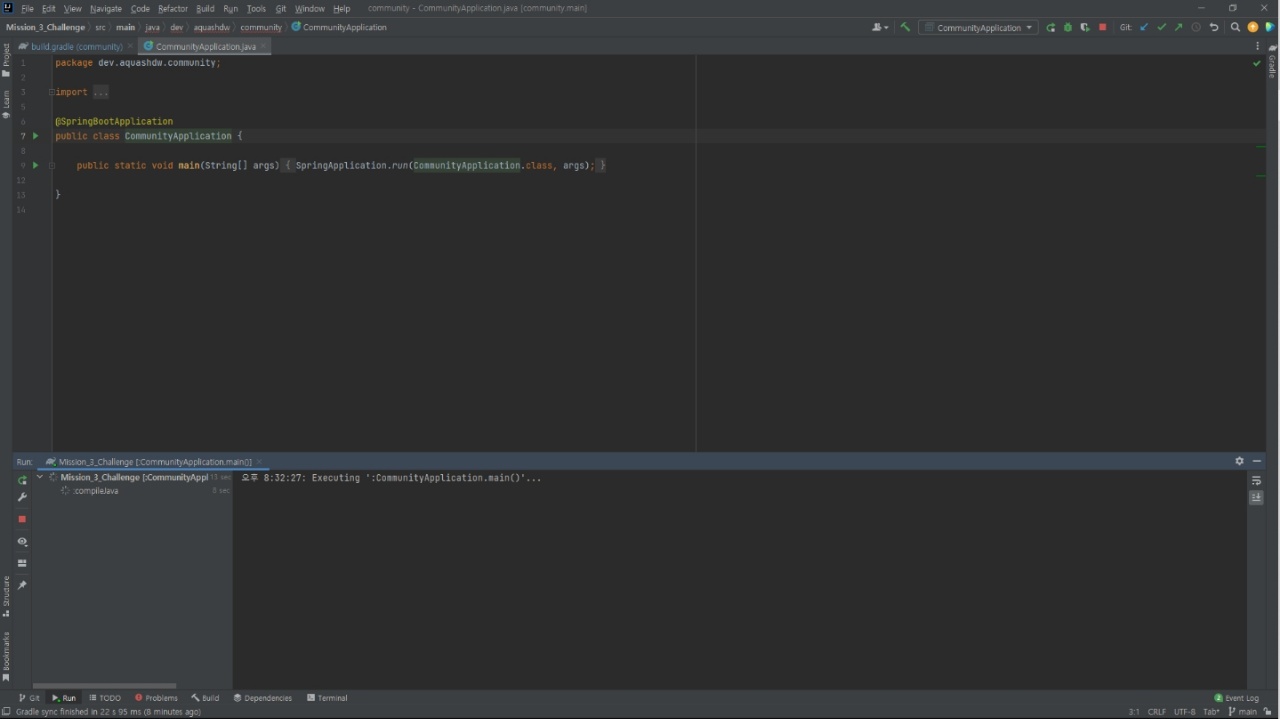Click Git Update Project blue arrow
The height and width of the screenshot is (719, 1280).
pyautogui.click(x=1144, y=27)
